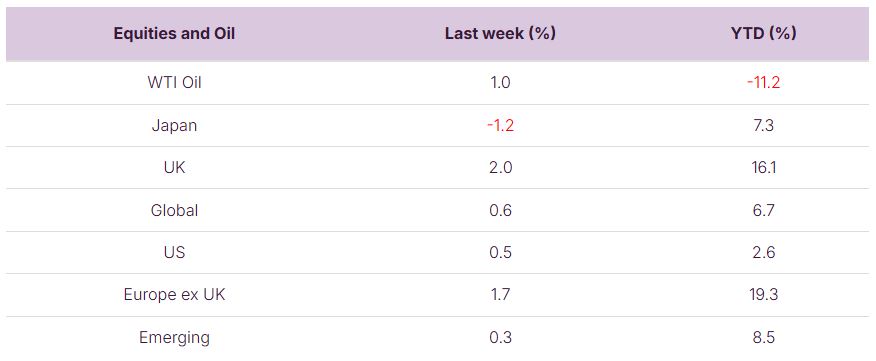Select the Emerging row label

[174, 338]
